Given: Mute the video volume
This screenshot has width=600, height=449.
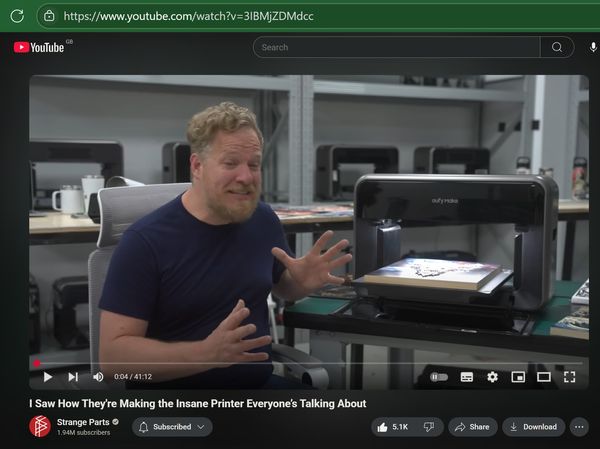Looking at the screenshot, I should 98,377.
